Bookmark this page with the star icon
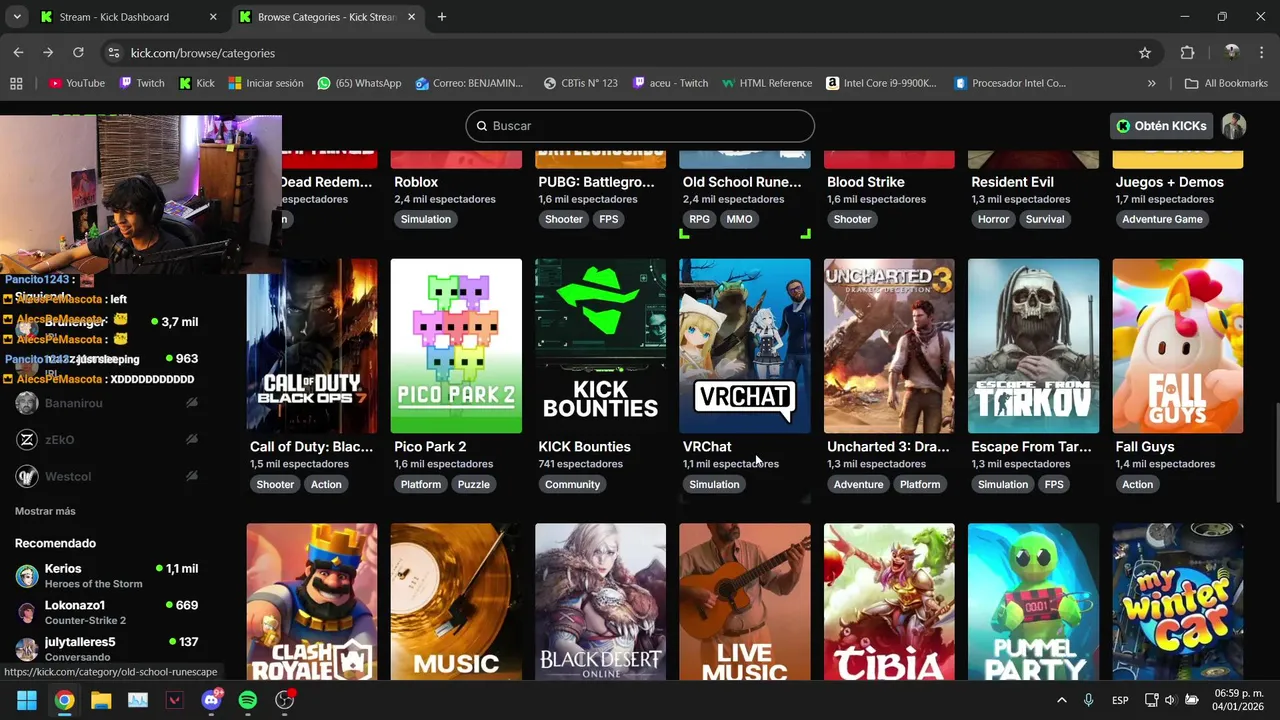Screen dimensions: 1280x720 pyautogui.click(x=1145, y=53)
